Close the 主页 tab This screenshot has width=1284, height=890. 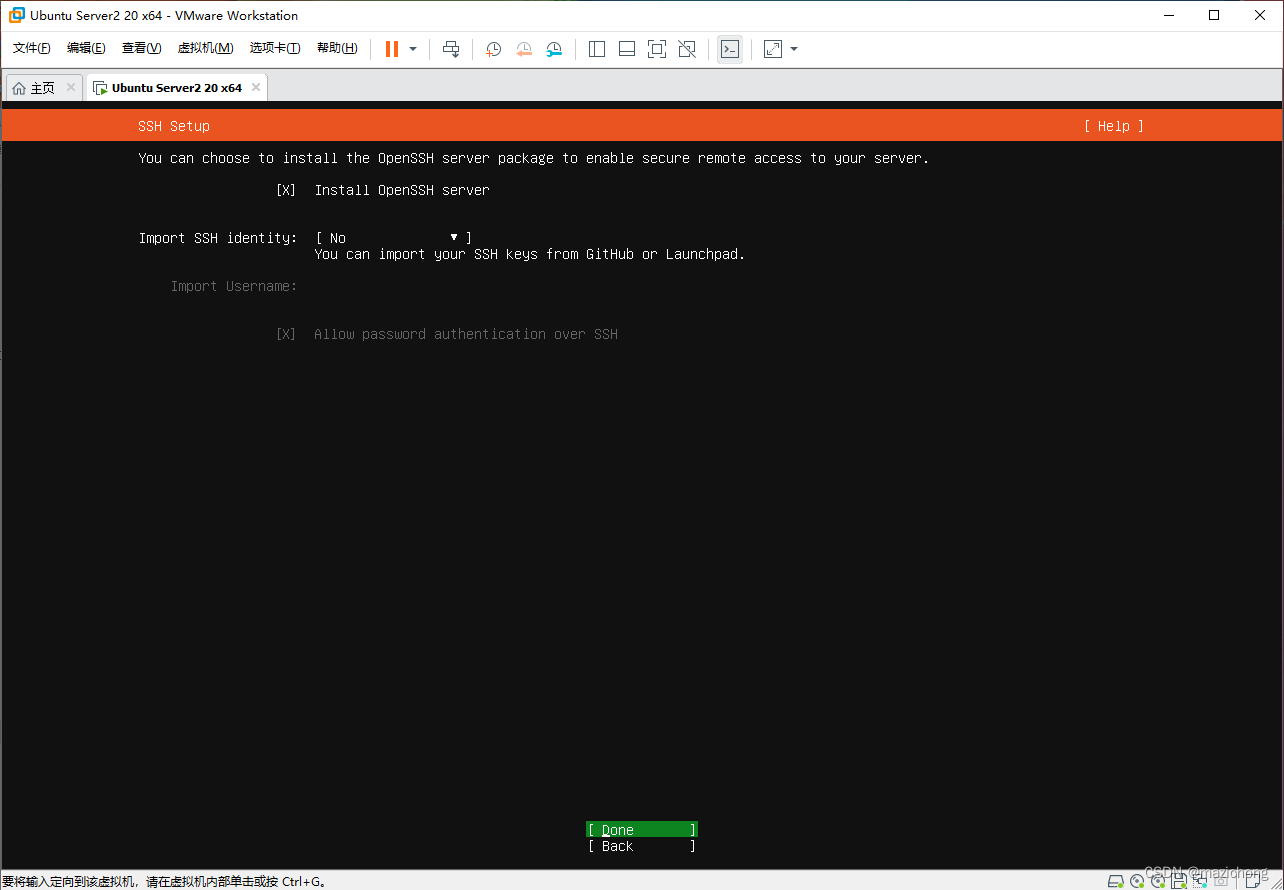pyautogui.click(x=70, y=87)
